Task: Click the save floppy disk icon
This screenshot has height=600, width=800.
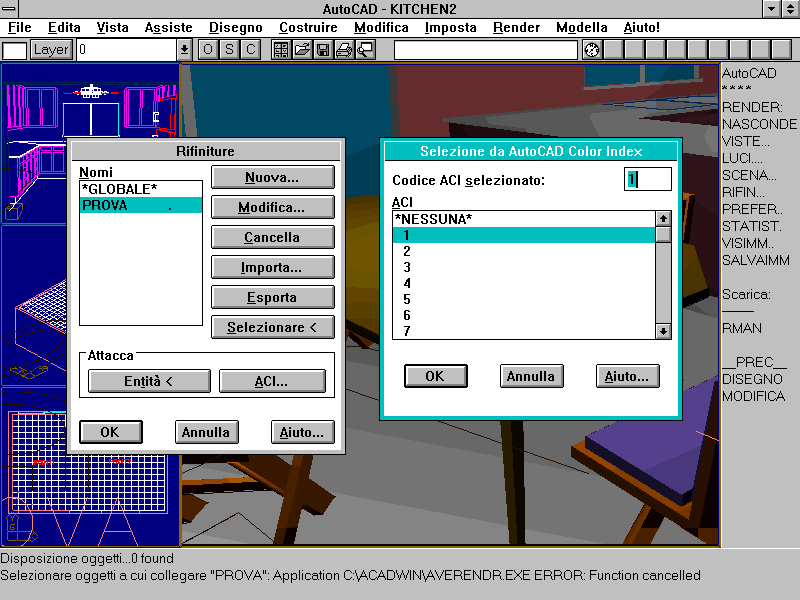Action: point(323,49)
